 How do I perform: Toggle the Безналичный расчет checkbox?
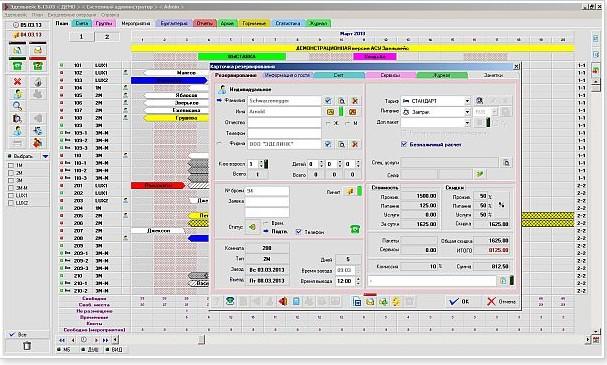point(404,144)
